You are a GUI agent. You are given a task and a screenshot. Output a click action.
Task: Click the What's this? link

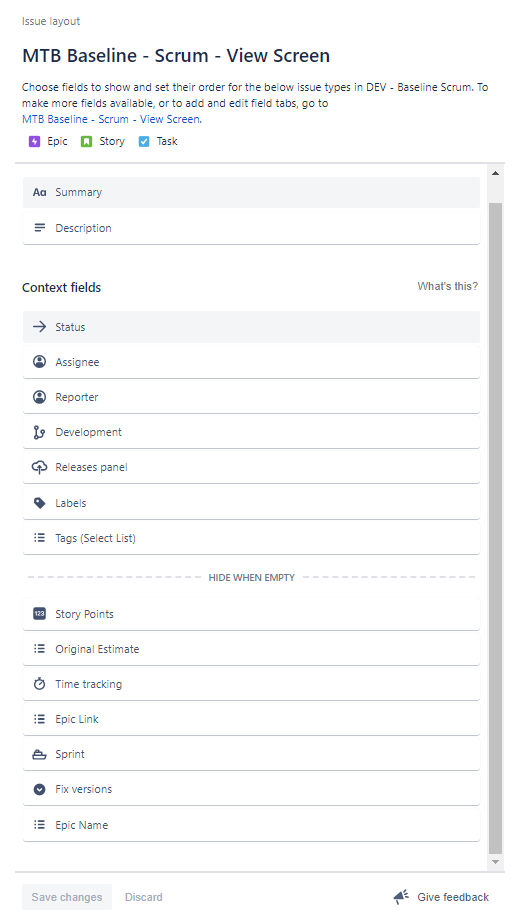pyautogui.click(x=448, y=287)
